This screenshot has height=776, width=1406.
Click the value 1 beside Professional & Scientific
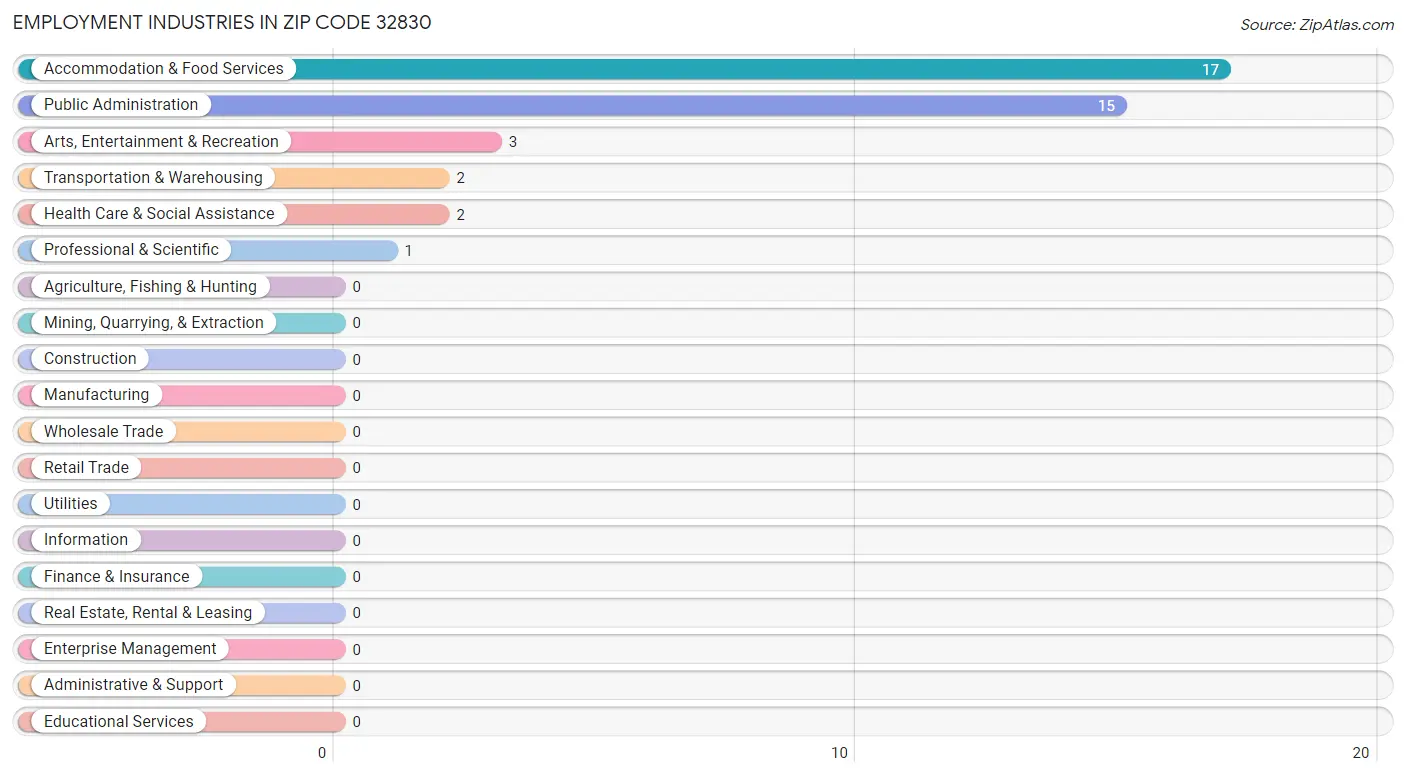(409, 251)
